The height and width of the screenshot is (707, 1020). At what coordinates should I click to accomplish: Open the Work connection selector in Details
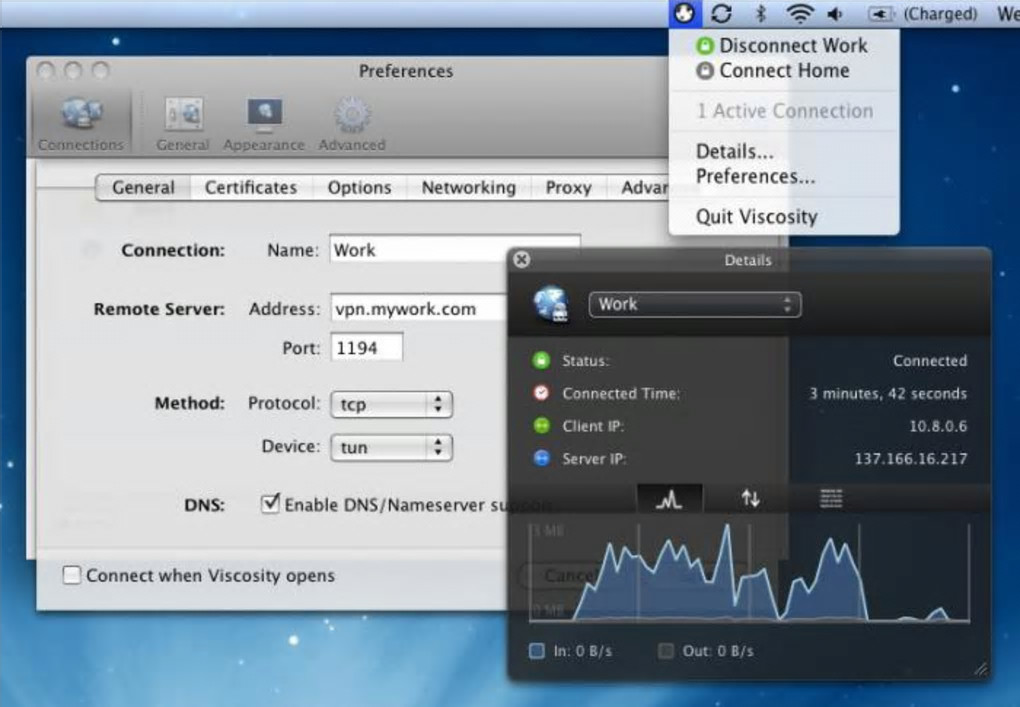[x=695, y=304]
